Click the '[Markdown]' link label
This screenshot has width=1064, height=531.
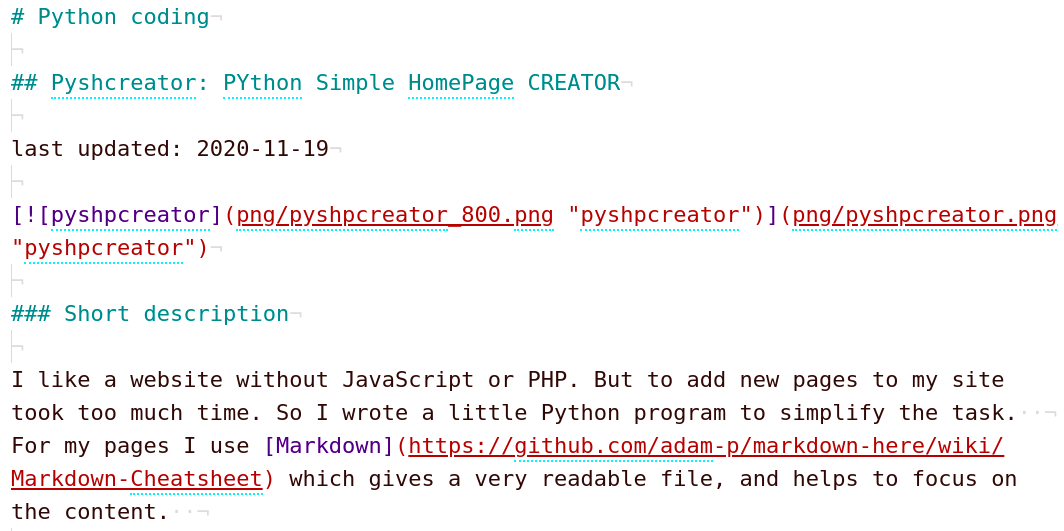pyautogui.click(x=329, y=446)
